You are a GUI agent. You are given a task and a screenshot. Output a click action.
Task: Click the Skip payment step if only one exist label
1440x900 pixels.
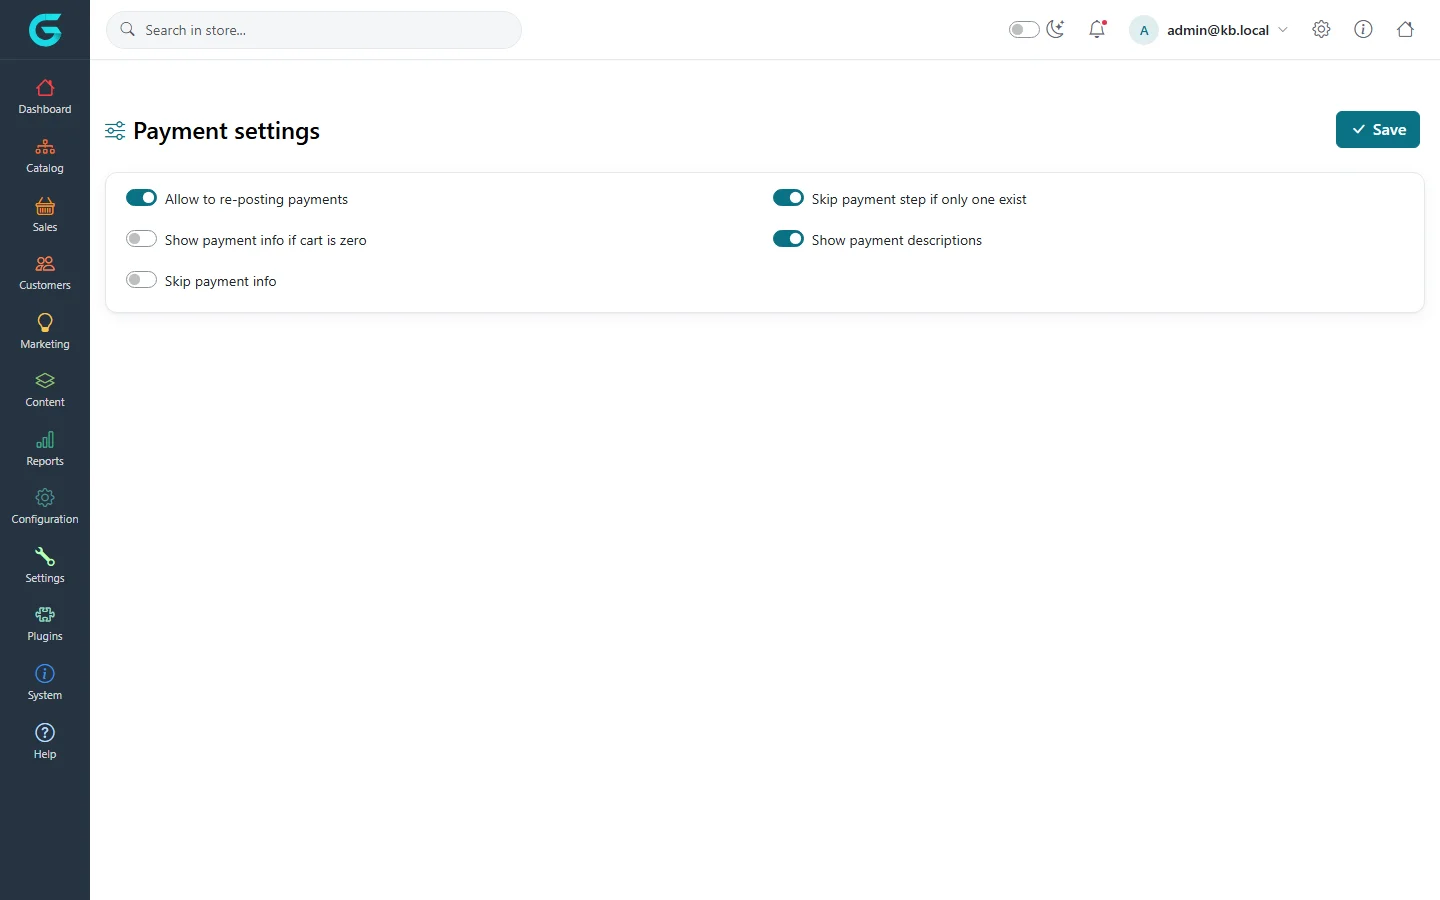[x=919, y=199]
